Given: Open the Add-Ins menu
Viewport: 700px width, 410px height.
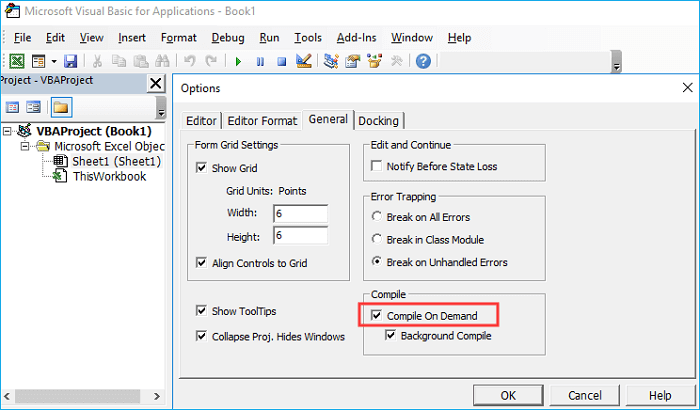Looking at the screenshot, I should pos(356,38).
